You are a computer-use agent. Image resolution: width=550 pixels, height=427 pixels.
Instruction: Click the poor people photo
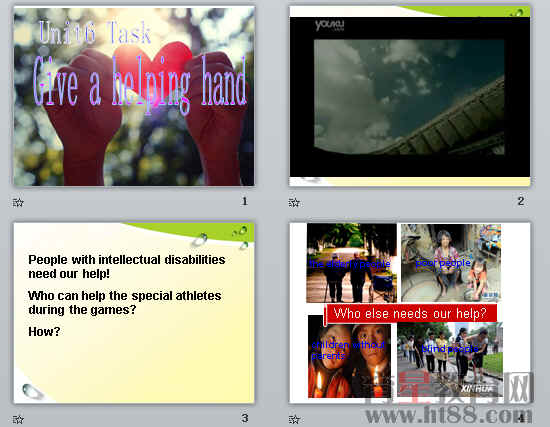(x=451, y=263)
